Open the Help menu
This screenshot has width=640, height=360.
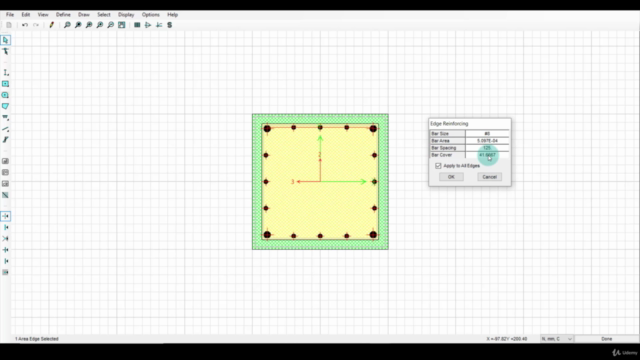click(x=173, y=15)
